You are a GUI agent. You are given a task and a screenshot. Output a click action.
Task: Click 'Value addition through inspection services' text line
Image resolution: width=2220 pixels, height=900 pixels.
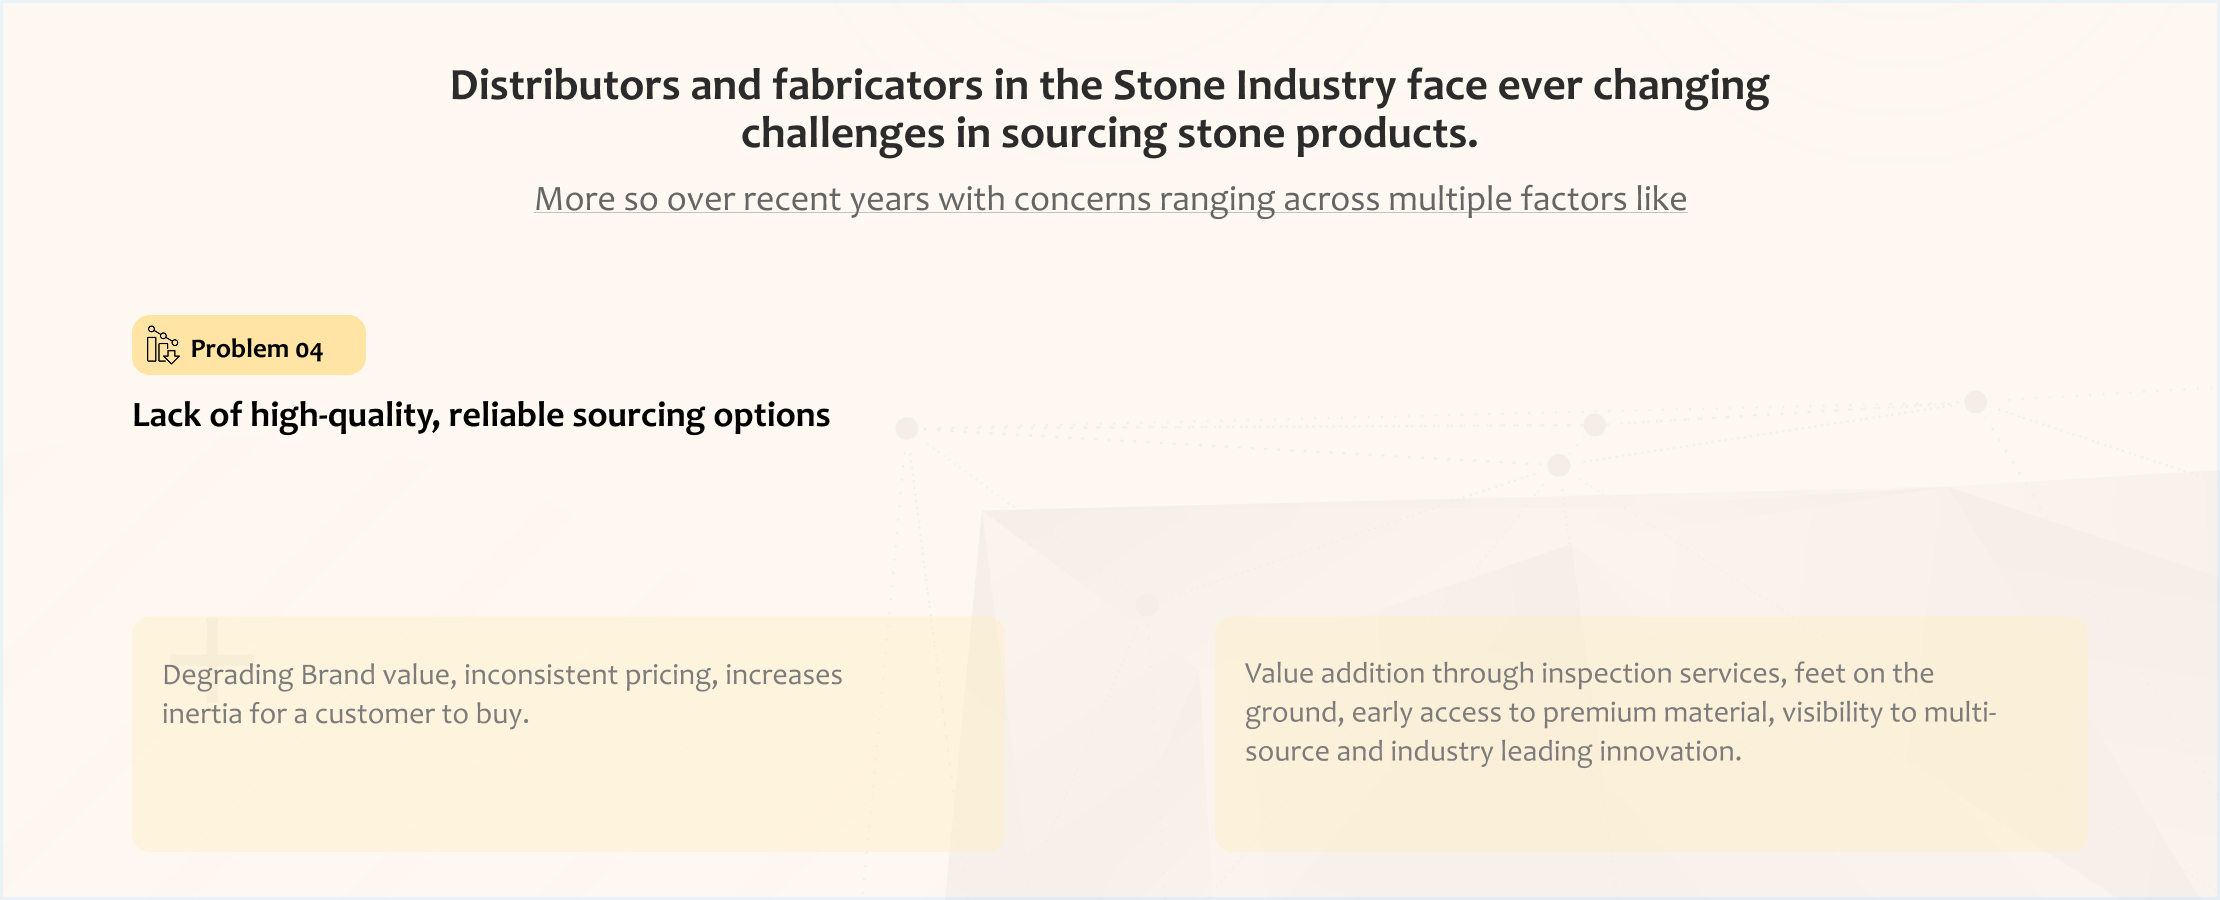(x=1589, y=674)
